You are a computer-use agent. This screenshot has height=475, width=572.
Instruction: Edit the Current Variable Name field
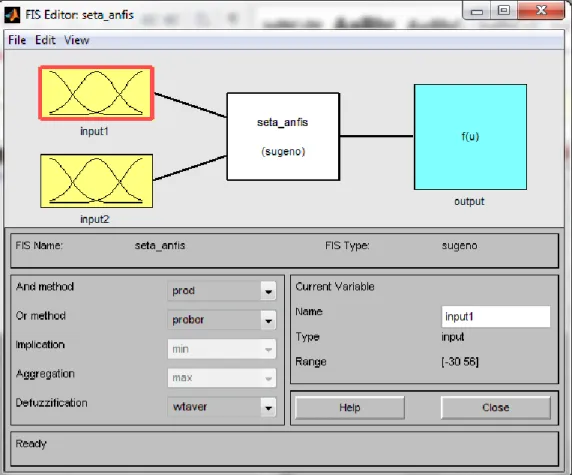tap(496, 317)
